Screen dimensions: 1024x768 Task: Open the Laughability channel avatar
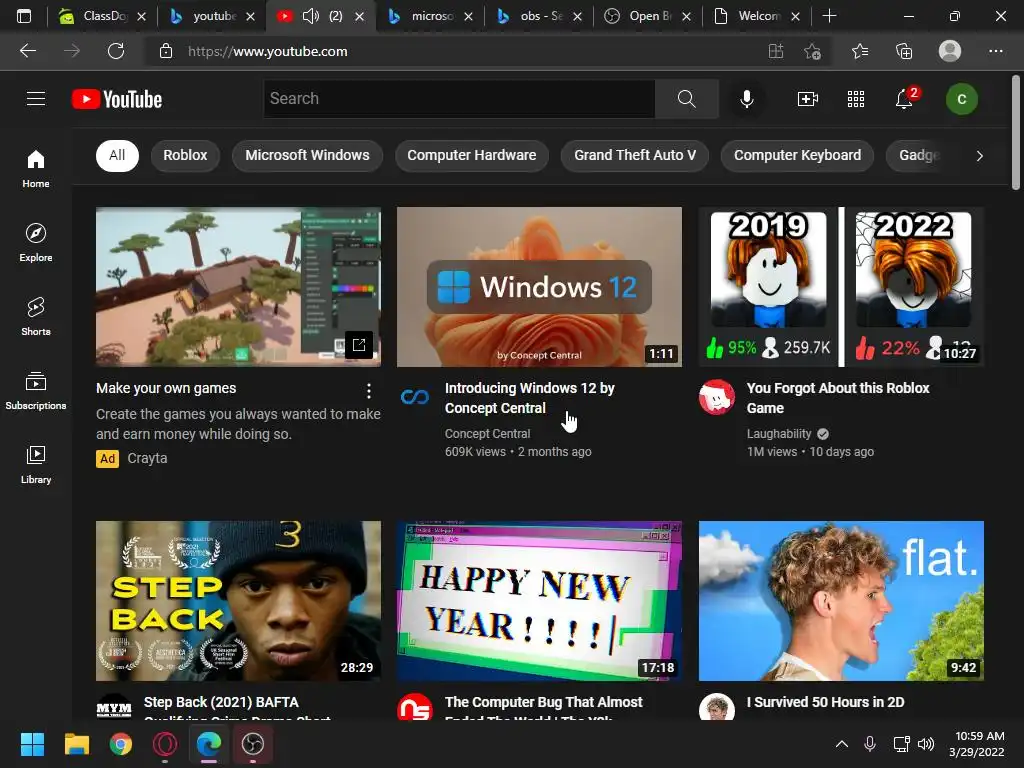716,396
